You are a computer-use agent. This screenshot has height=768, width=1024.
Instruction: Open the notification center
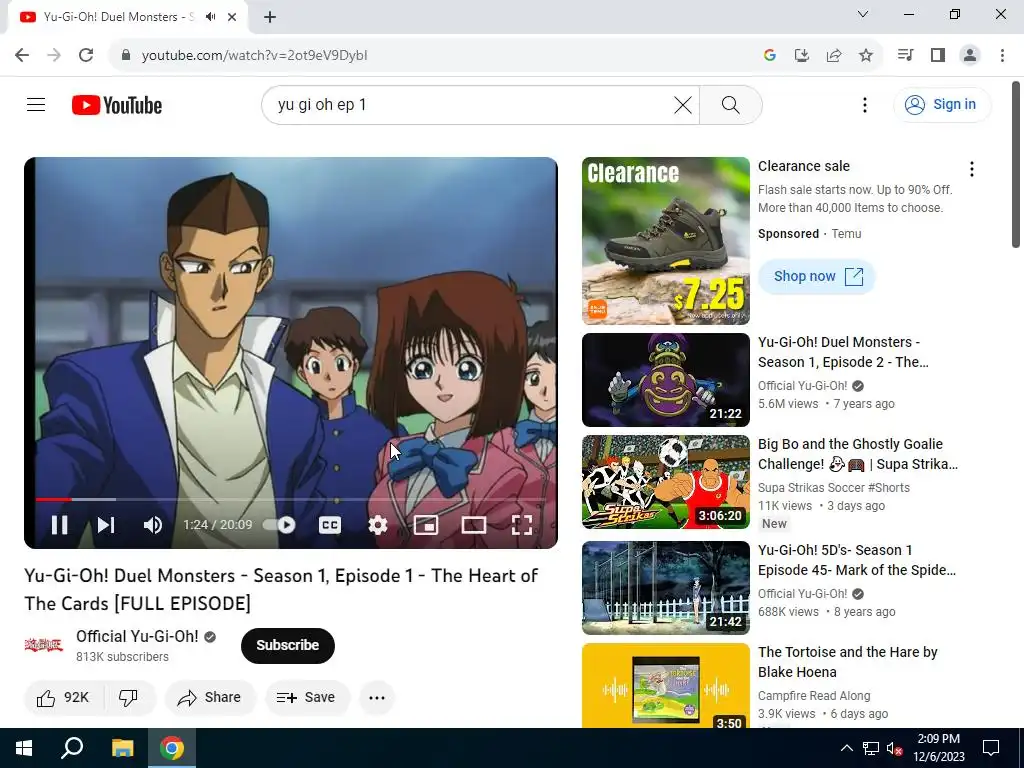coord(991,748)
